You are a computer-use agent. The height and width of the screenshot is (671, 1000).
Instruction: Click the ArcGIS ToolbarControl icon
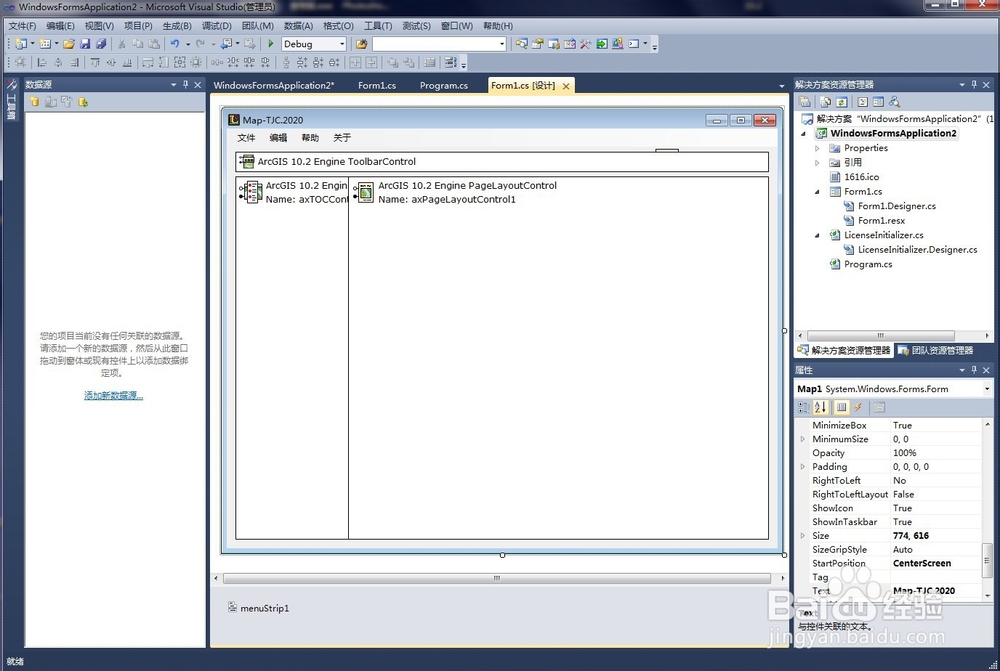pos(247,162)
